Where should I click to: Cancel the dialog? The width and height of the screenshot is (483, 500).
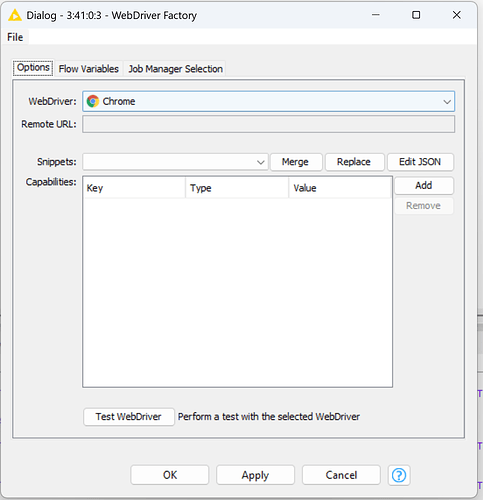[x=341, y=475]
